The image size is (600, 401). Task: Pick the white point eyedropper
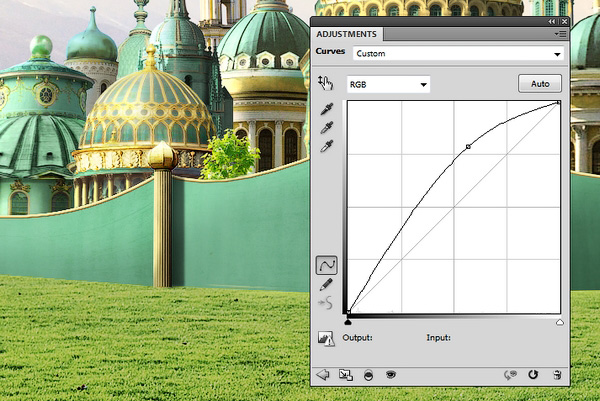326,146
